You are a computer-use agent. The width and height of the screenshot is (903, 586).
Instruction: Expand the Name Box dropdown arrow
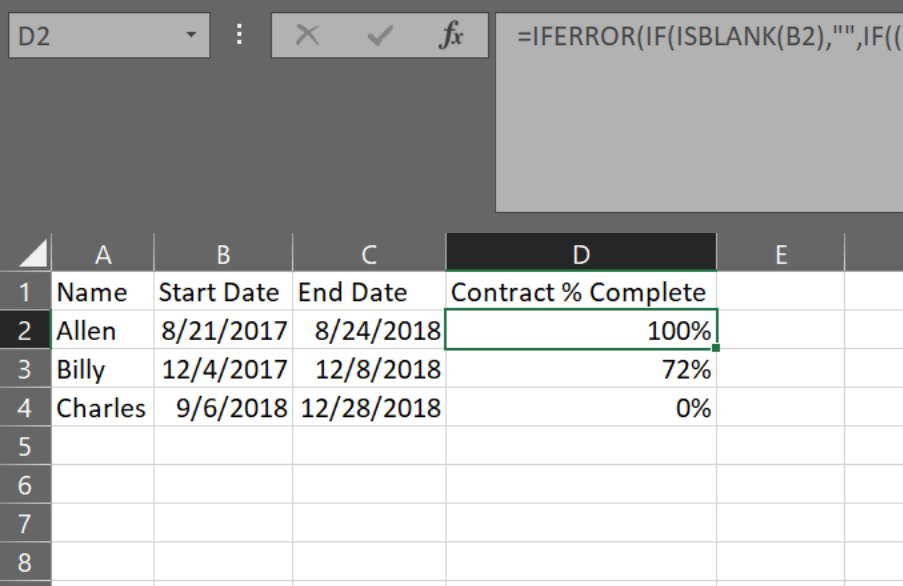click(191, 36)
